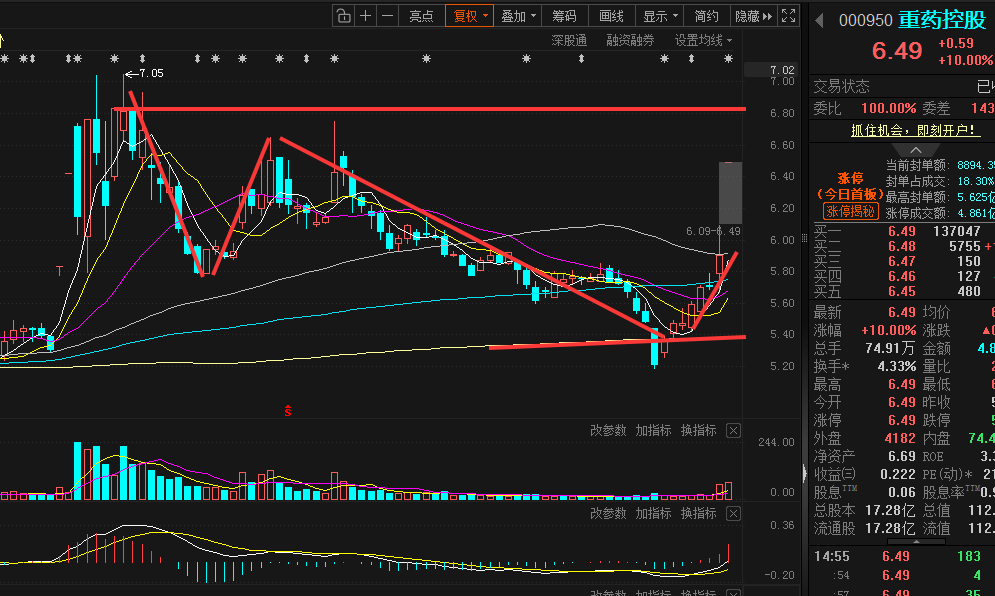Image resolution: width=995 pixels, height=596 pixels.
Task: Zoom in with the plus icon
Action: (x=366, y=16)
